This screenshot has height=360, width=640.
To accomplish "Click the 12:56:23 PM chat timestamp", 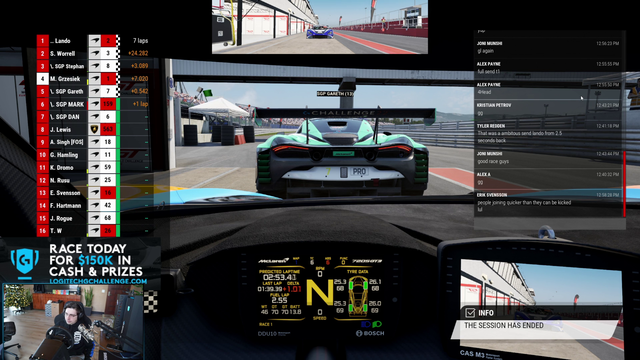I will pyautogui.click(x=607, y=43).
